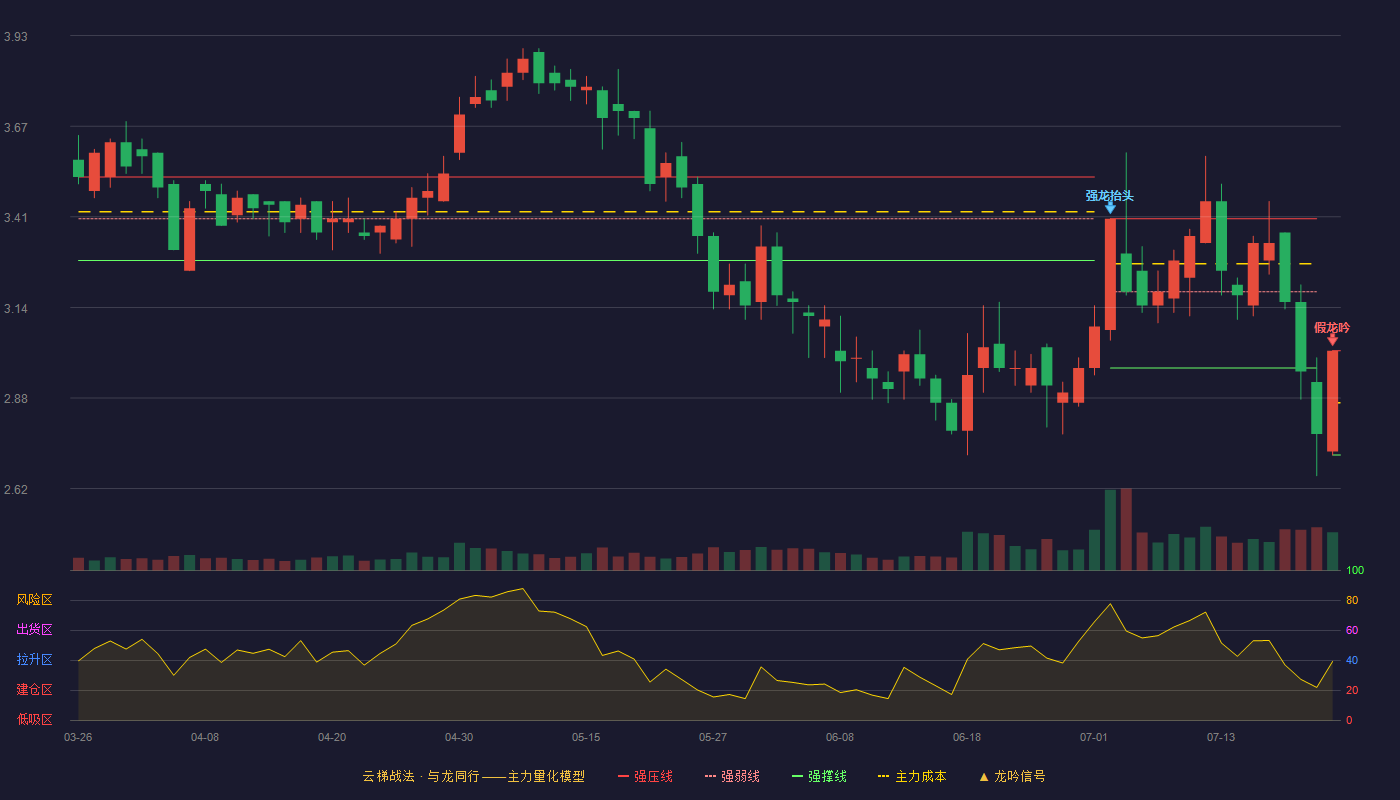Click the 06-08 date label
Viewport: 1400px width, 800px height.
tap(840, 737)
